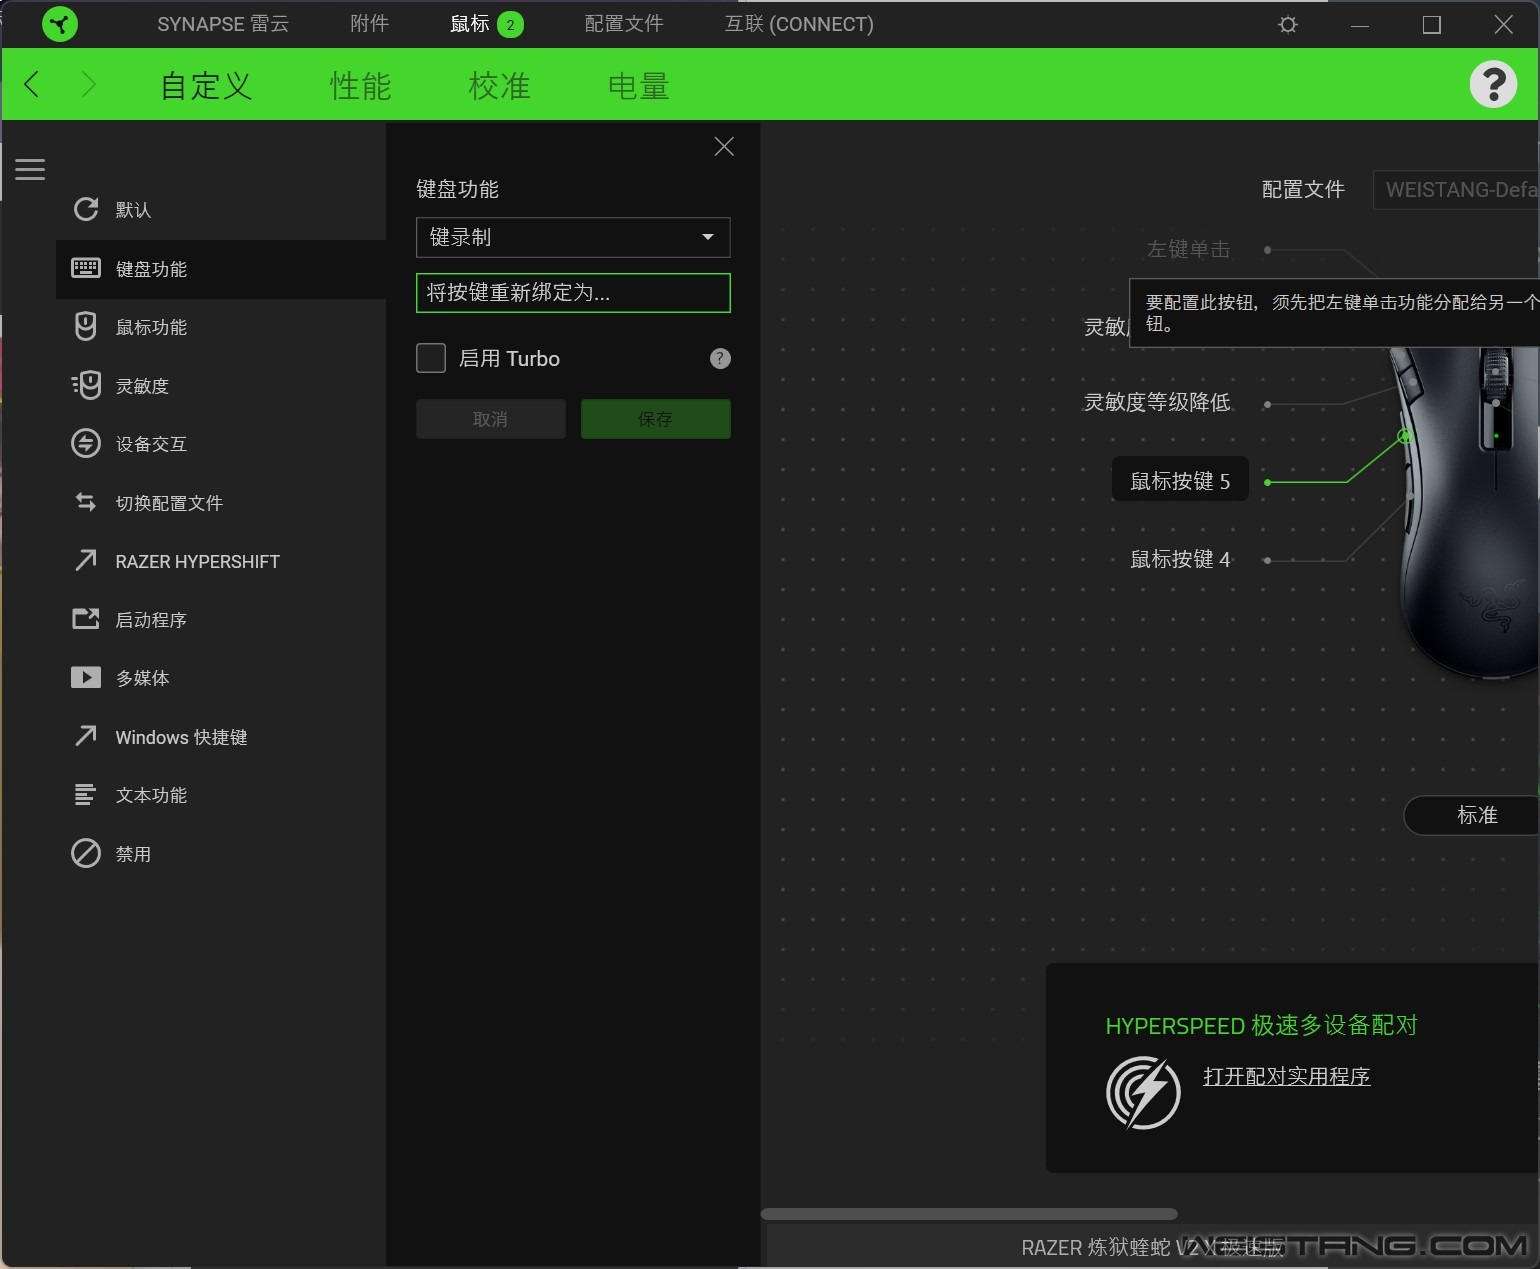This screenshot has height=1269, width=1540.
Task: Open the 配置文件 top tab
Action: 623,24
